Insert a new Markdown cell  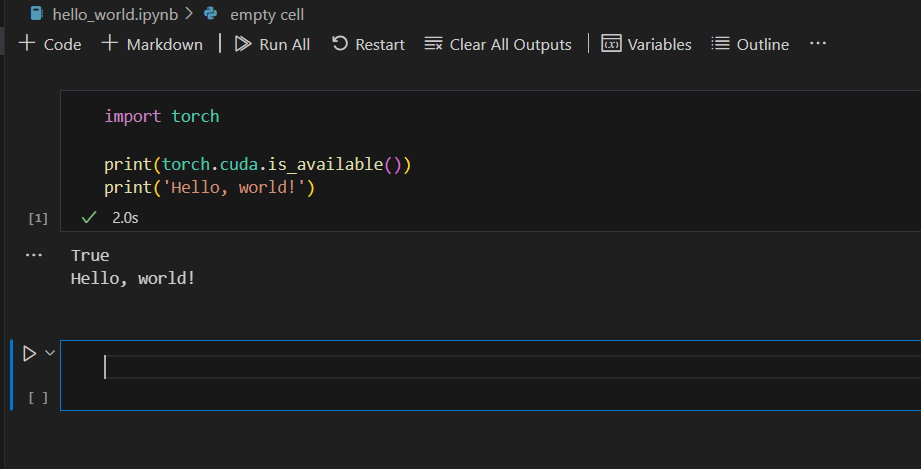coord(152,44)
